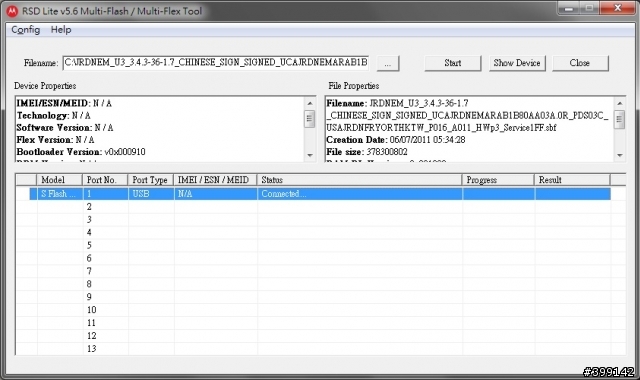640x380 pixels.
Task: Click the Device Properties scrollbar thumb
Action: coord(310,119)
